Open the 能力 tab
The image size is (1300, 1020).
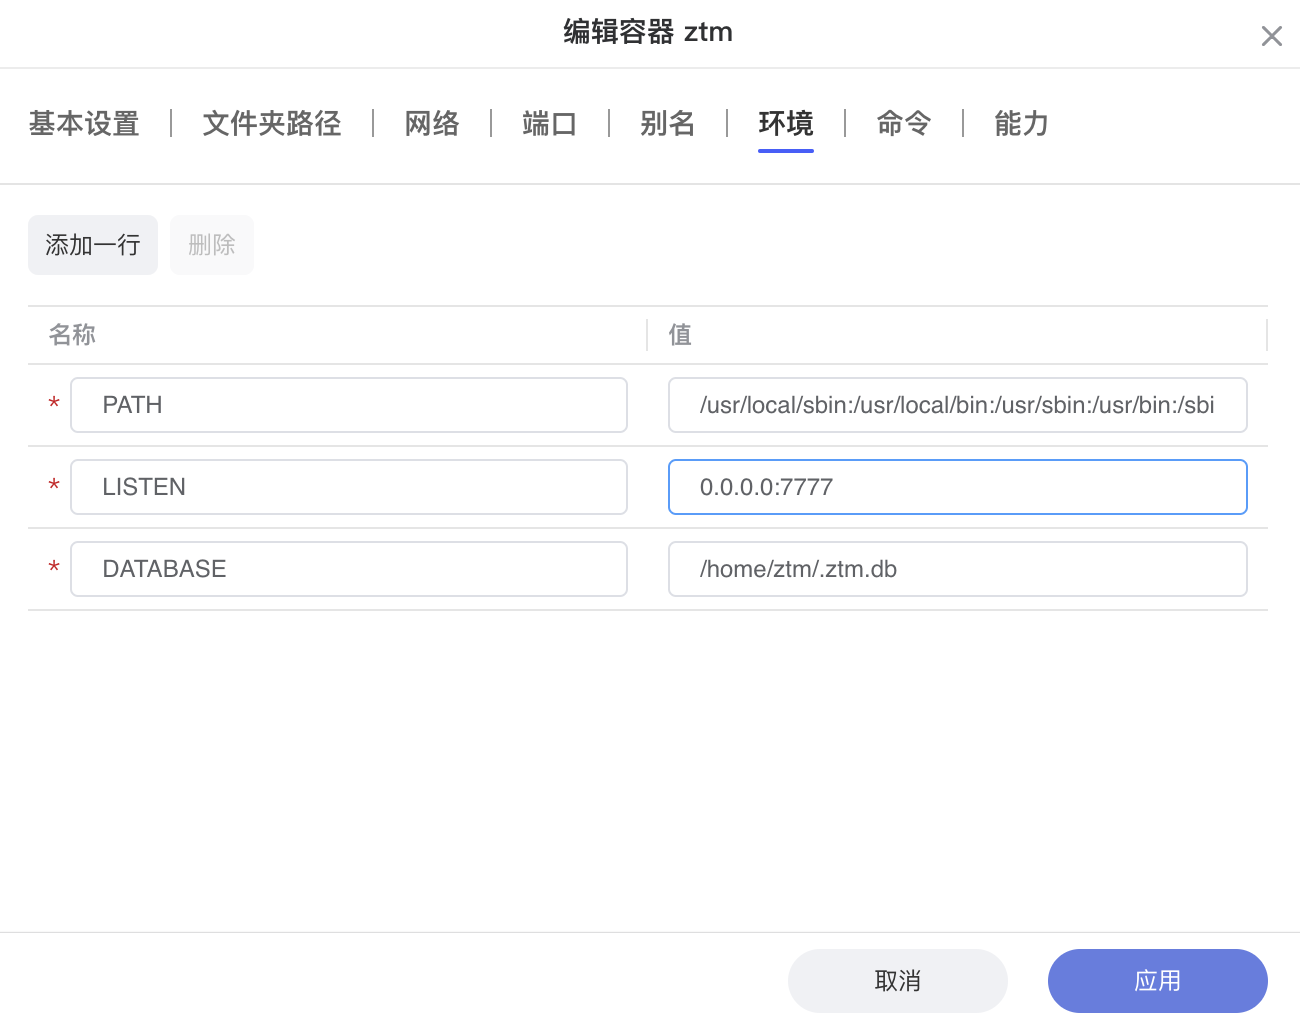click(1021, 124)
